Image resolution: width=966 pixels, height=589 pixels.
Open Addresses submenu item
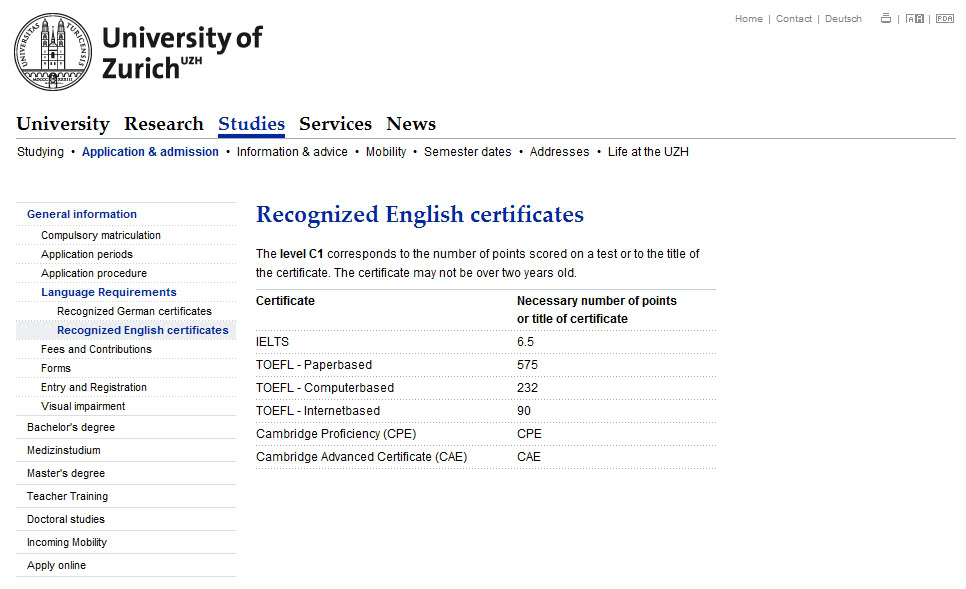click(x=559, y=152)
